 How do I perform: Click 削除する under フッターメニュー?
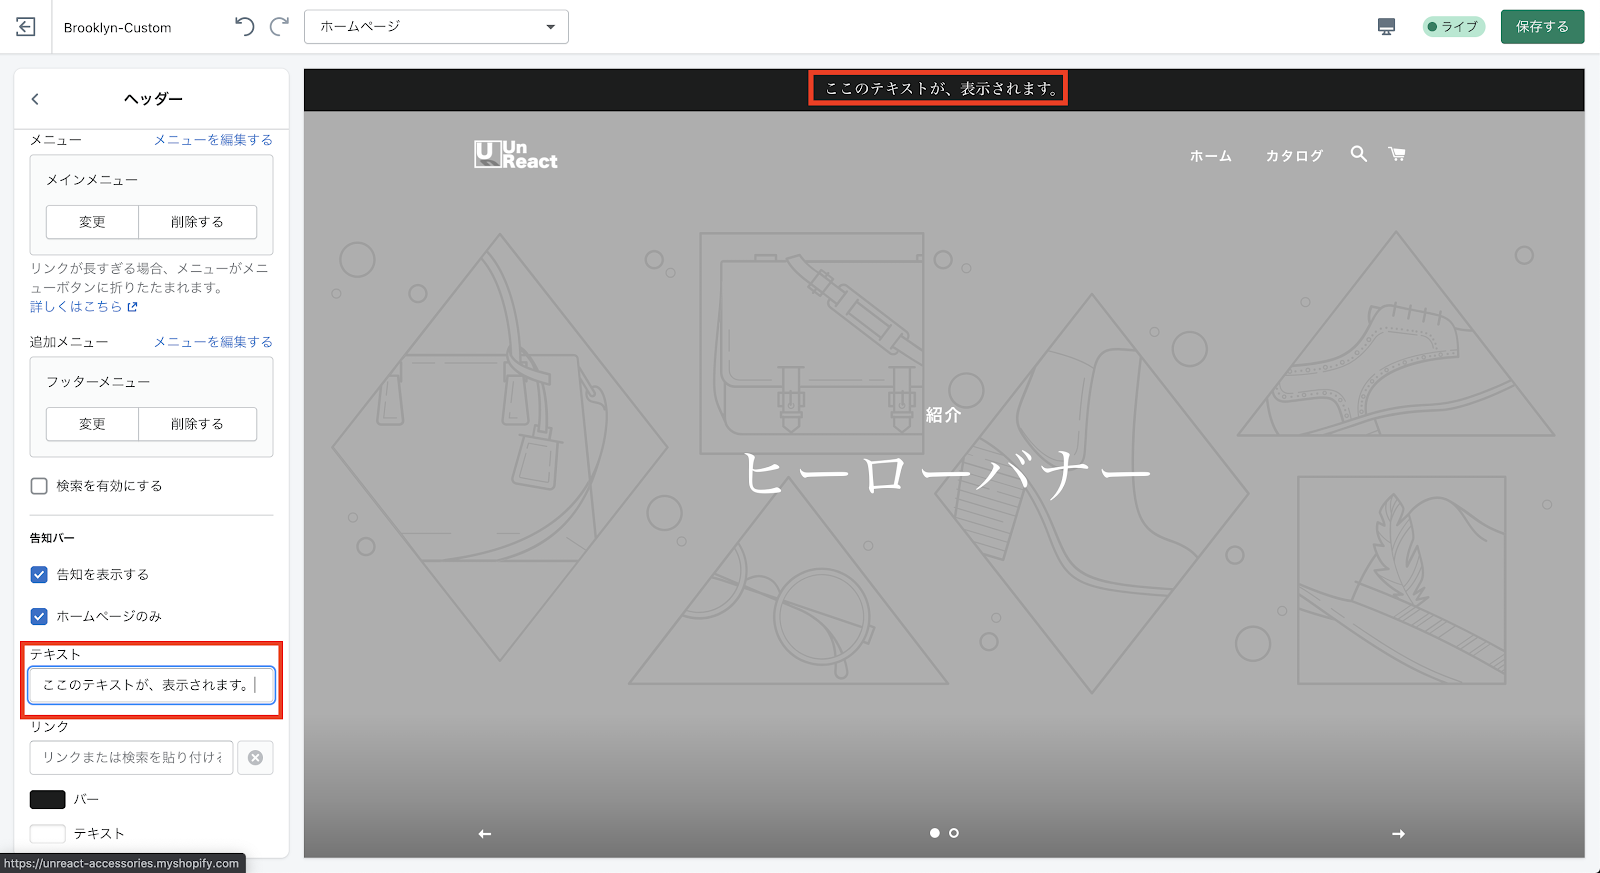coord(197,424)
